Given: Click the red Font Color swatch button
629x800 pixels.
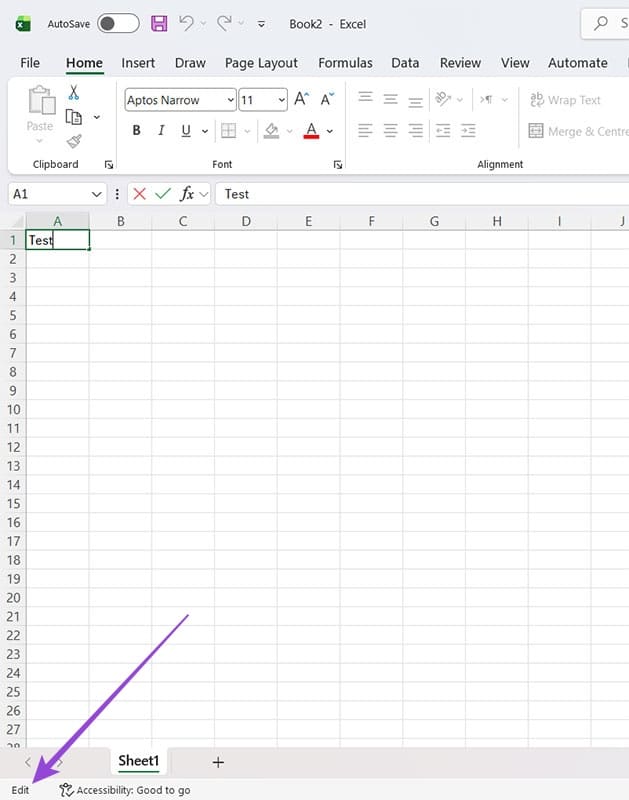Looking at the screenshot, I should point(311,131).
